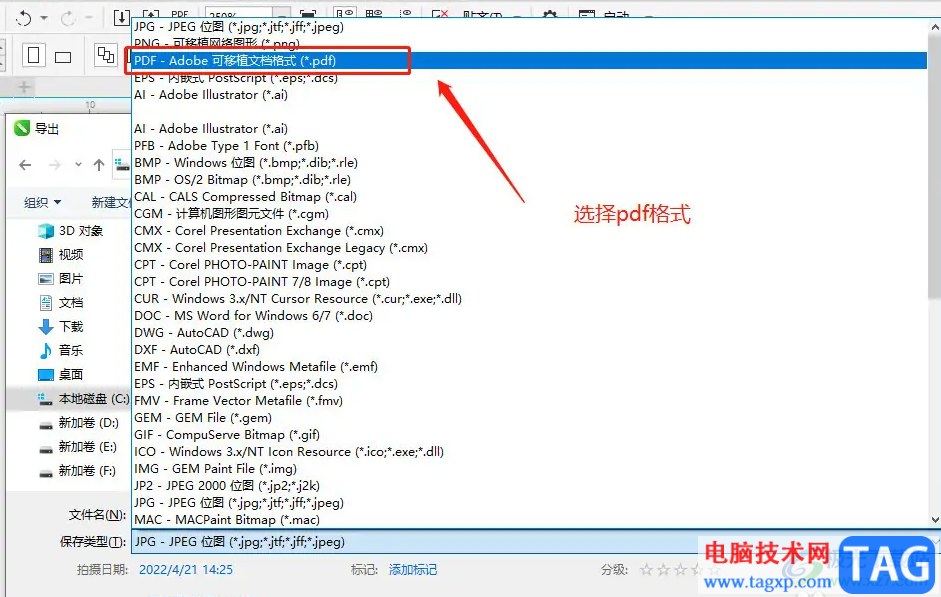
Task: Choose BMP - OS/2 Bitmap format
Action: (530, 179)
